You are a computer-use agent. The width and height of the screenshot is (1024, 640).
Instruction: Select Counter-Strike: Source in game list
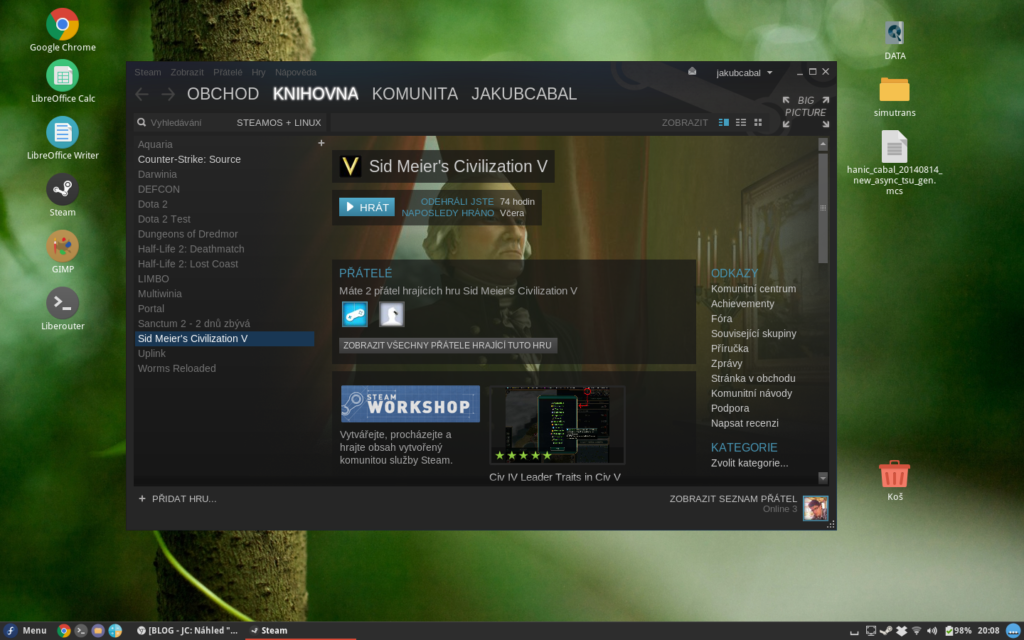[189, 159]
